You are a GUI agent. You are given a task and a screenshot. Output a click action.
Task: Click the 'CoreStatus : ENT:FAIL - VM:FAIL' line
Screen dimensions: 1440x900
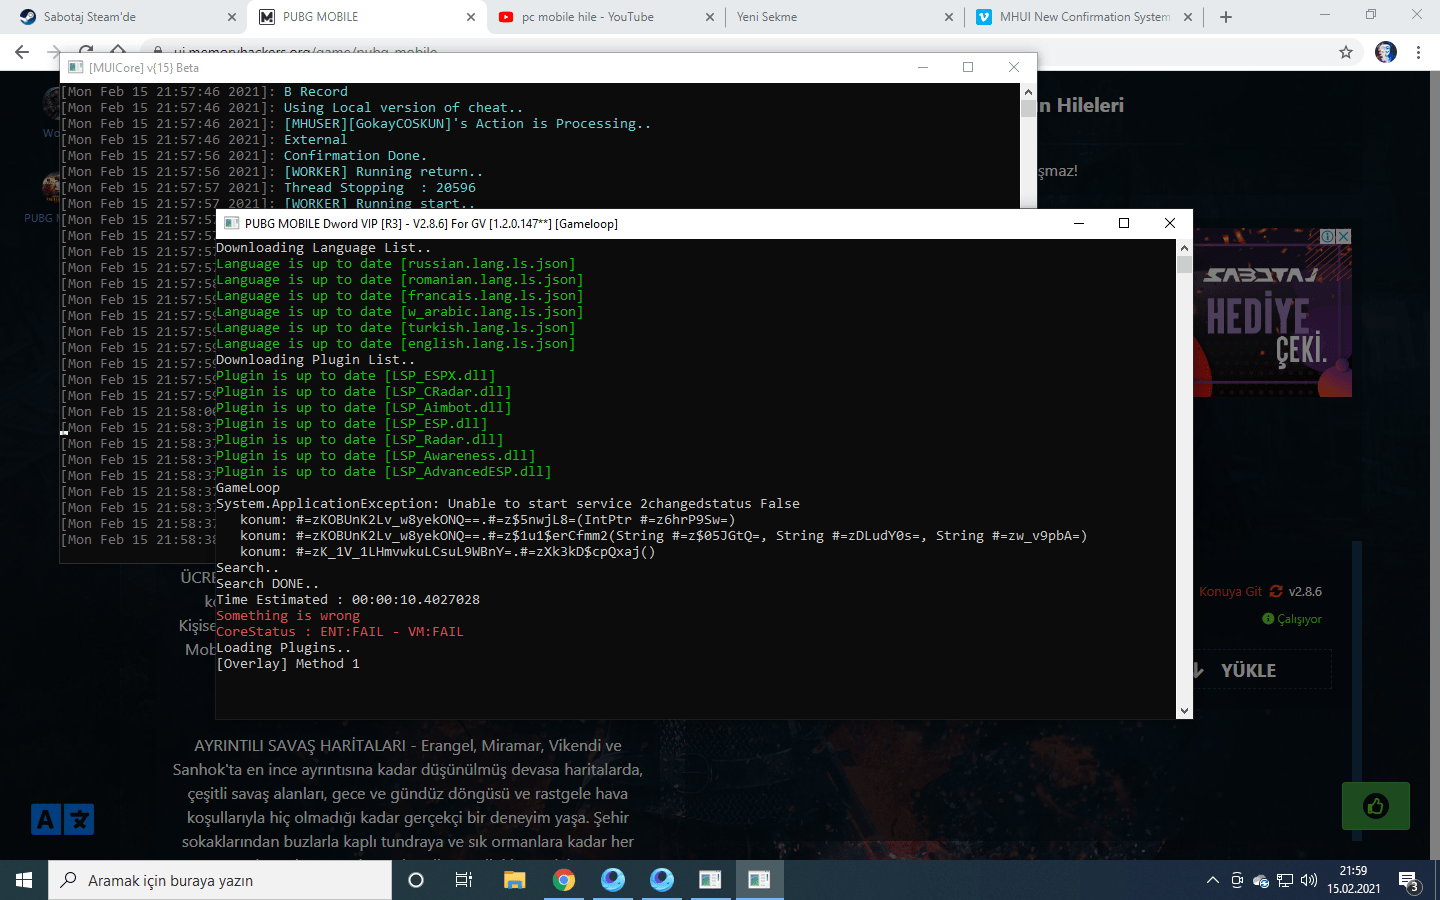pos(340,632)
